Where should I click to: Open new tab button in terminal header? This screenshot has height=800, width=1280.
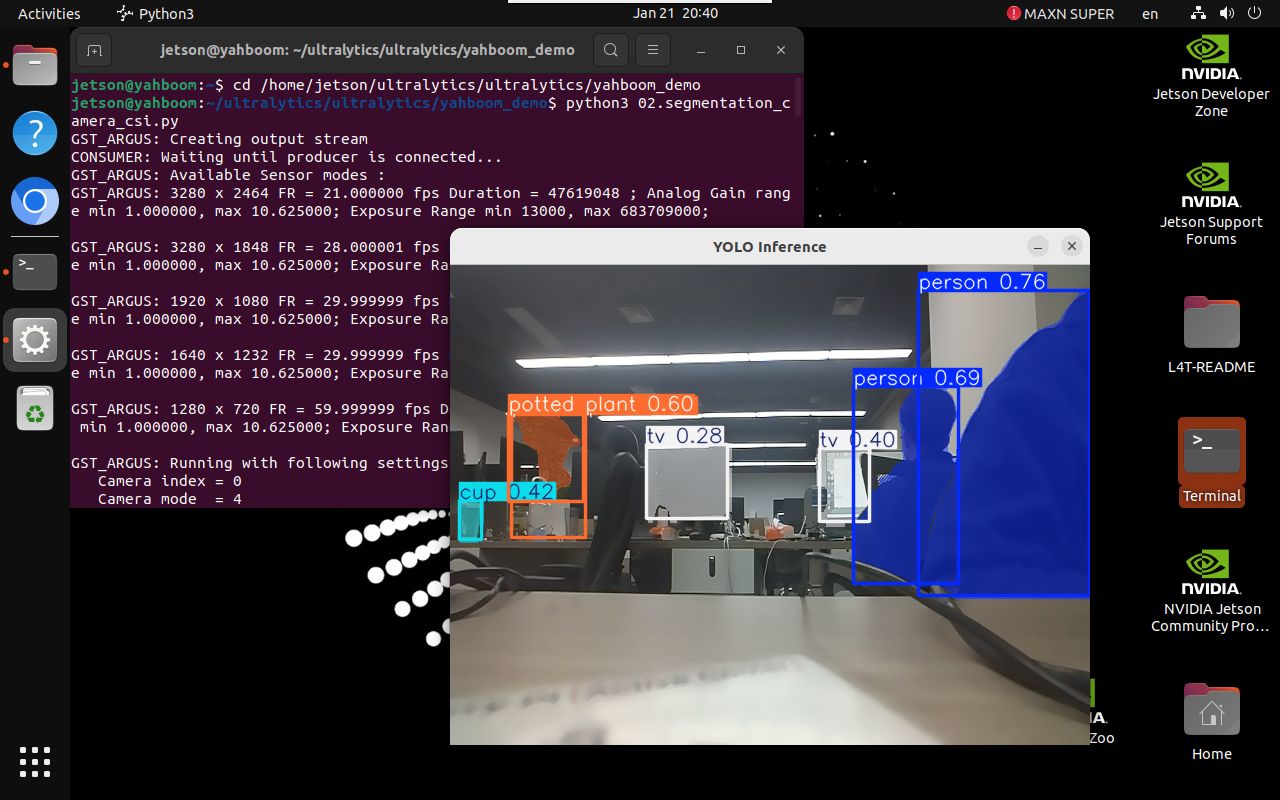94,50
